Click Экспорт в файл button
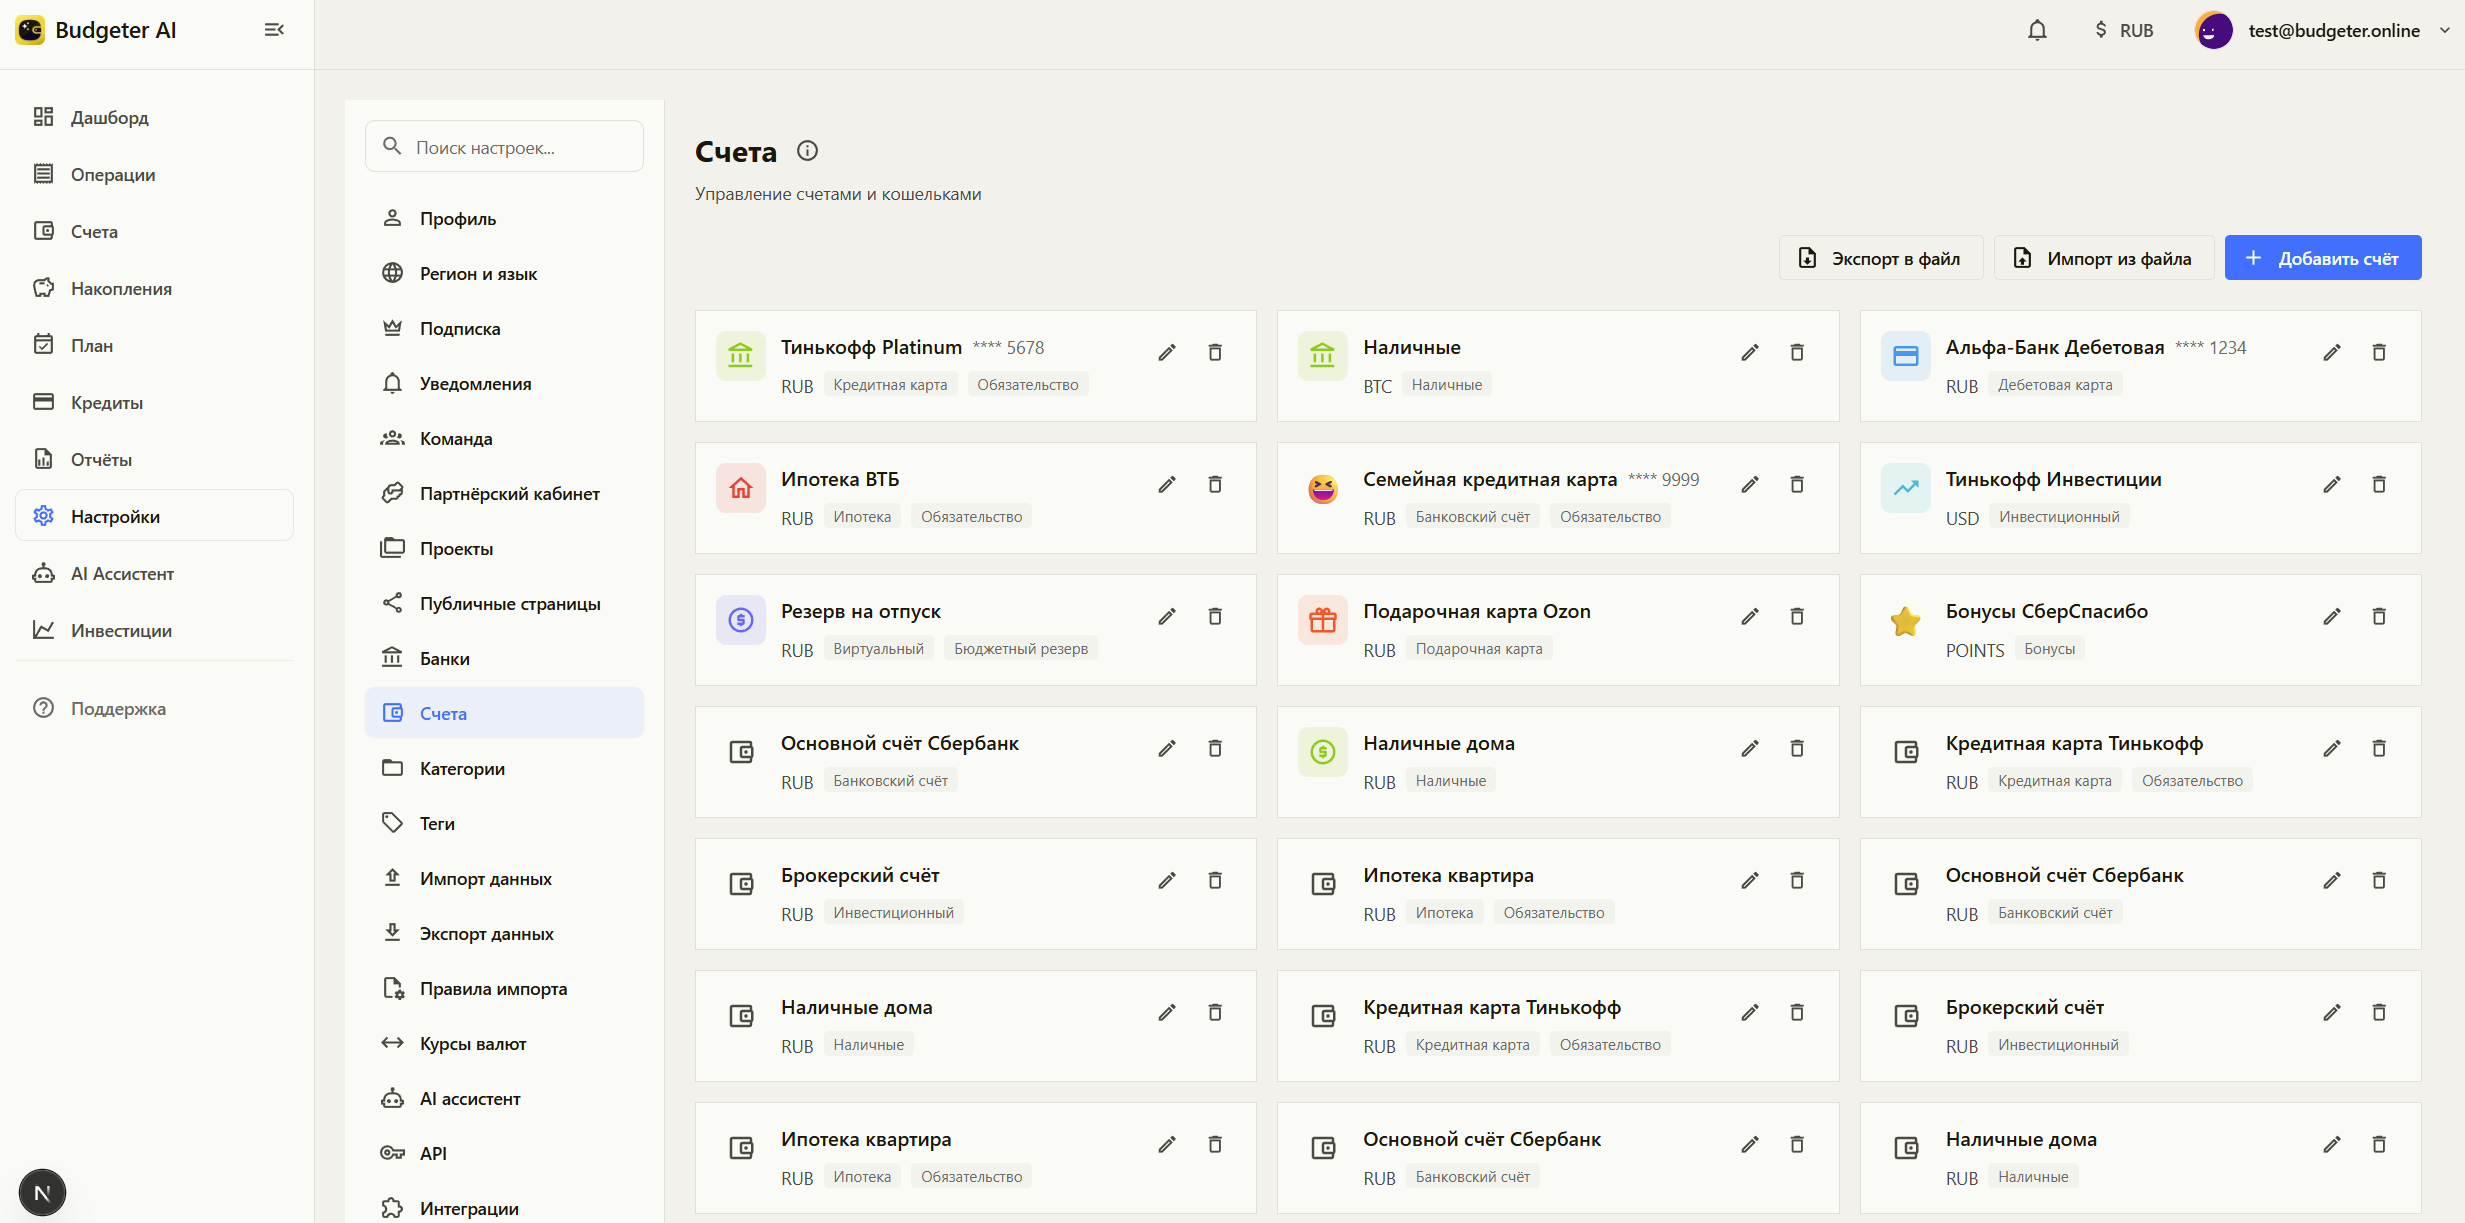The image size is (2465, 1223). click(1880, 258)
